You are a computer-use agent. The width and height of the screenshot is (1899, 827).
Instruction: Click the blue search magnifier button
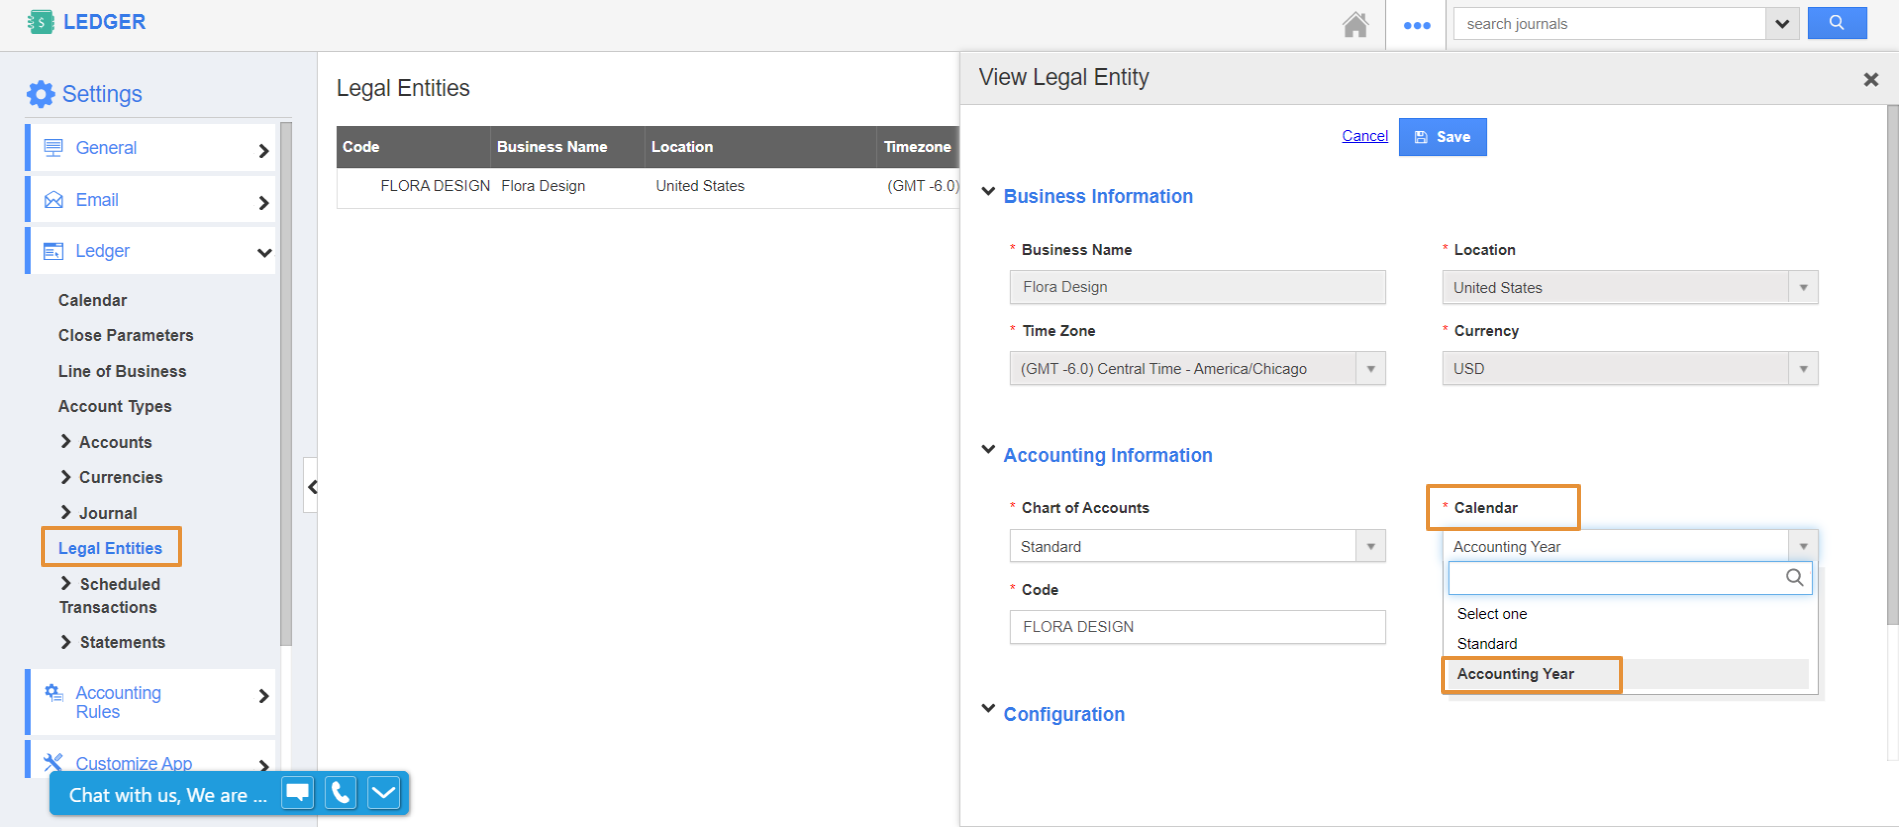[x=1836, y=23]
